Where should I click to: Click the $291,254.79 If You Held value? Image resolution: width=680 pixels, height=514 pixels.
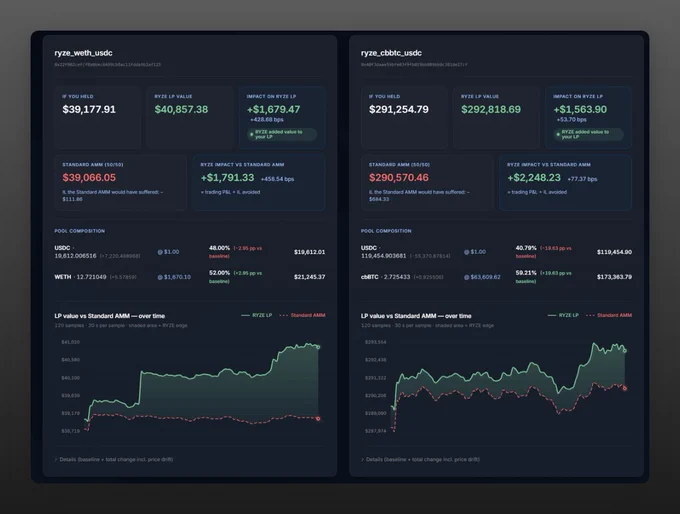pyautogui.click(x=399, y=109)
